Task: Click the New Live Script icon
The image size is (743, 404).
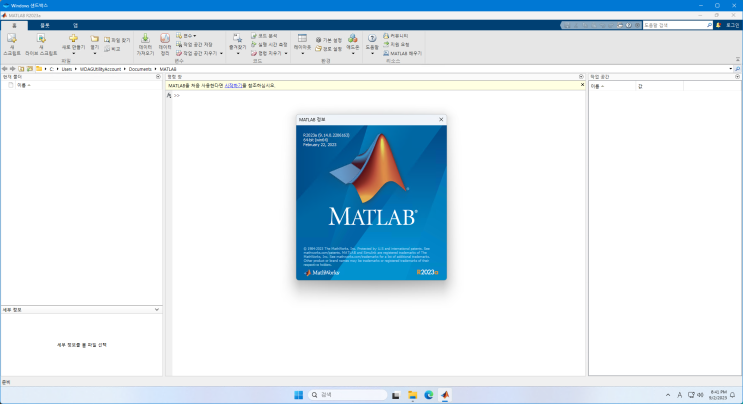Action: tap(41, 39)
